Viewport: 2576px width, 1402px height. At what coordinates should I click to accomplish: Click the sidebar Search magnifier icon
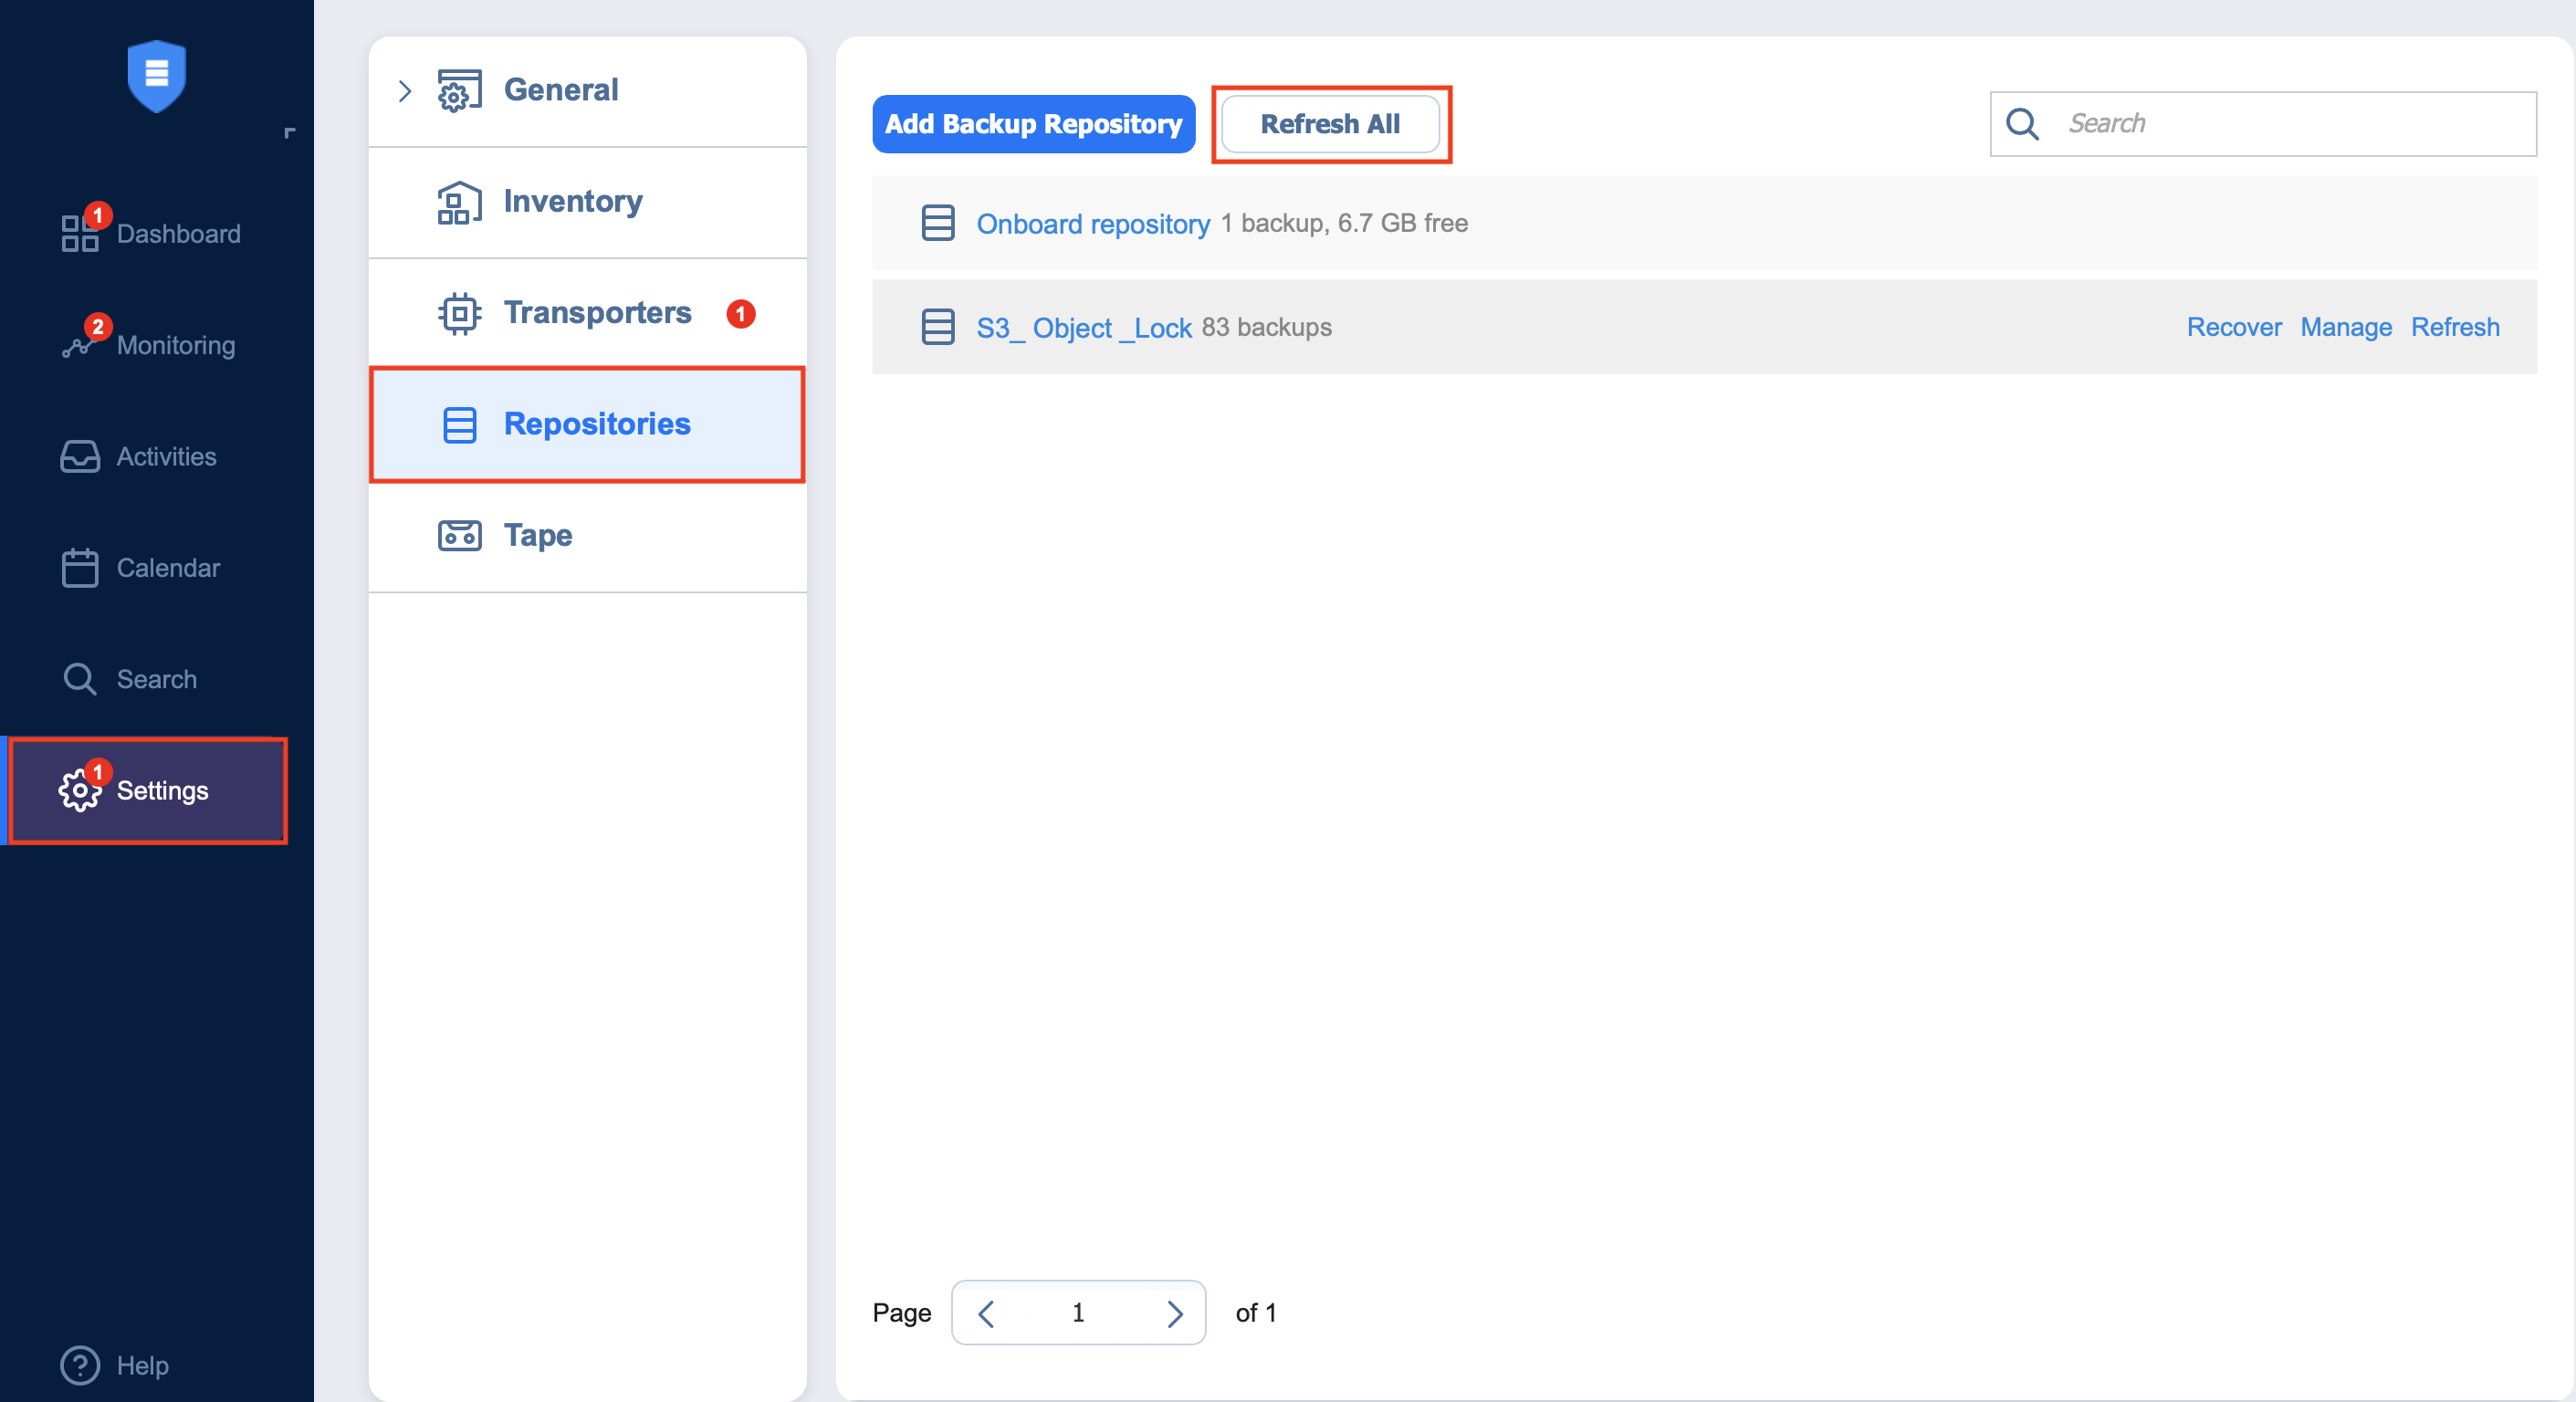pos(80,679)
